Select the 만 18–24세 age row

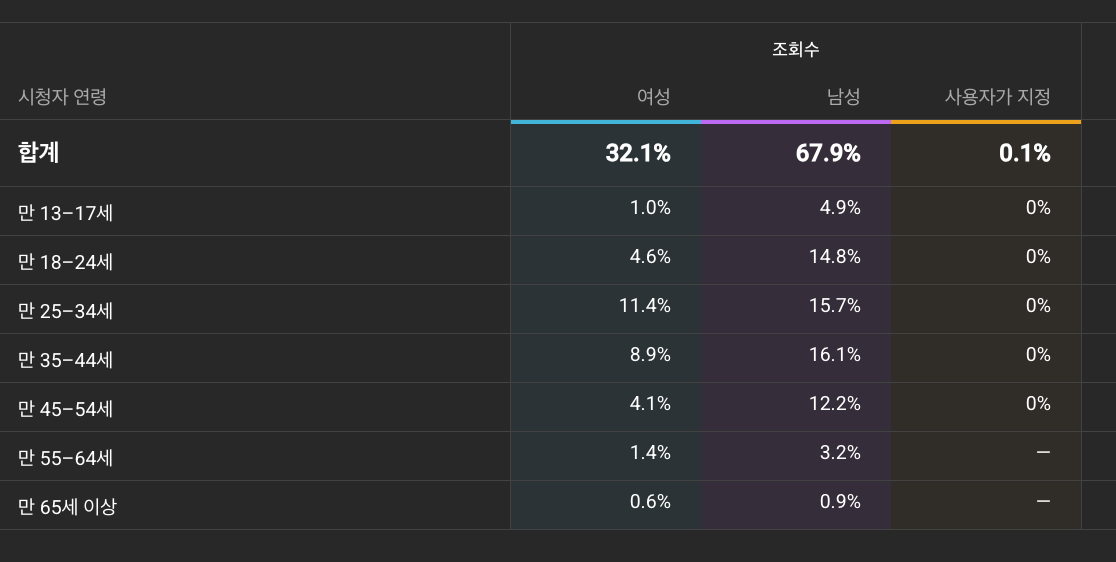pyautogui.click(x=65, y=261)
